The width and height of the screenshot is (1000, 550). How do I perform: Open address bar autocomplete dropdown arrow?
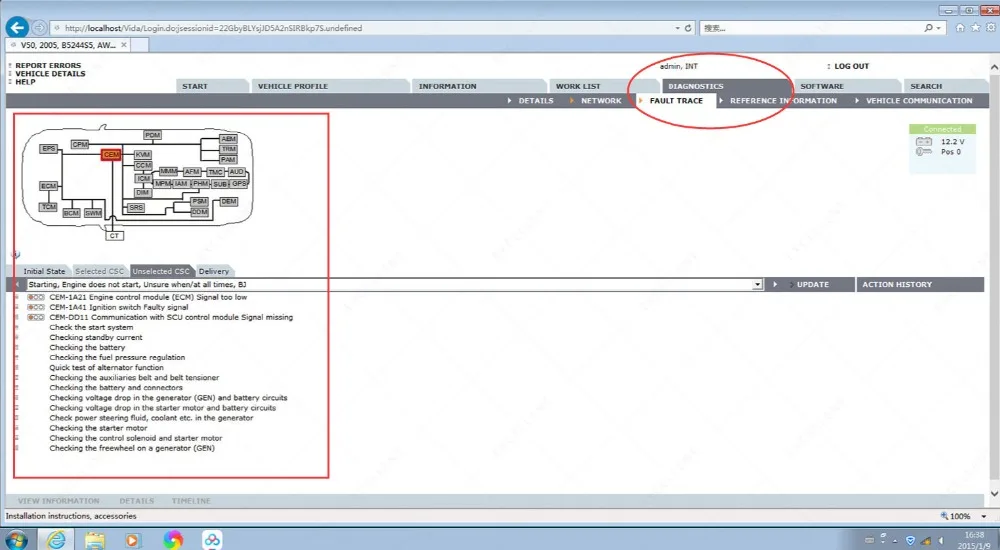click(677, 28)
